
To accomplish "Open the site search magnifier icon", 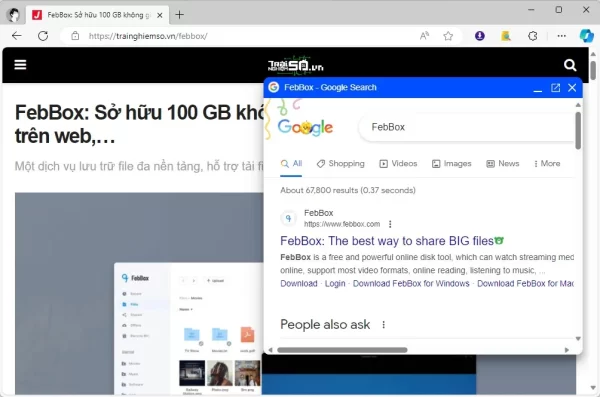I will coord(570,65).
